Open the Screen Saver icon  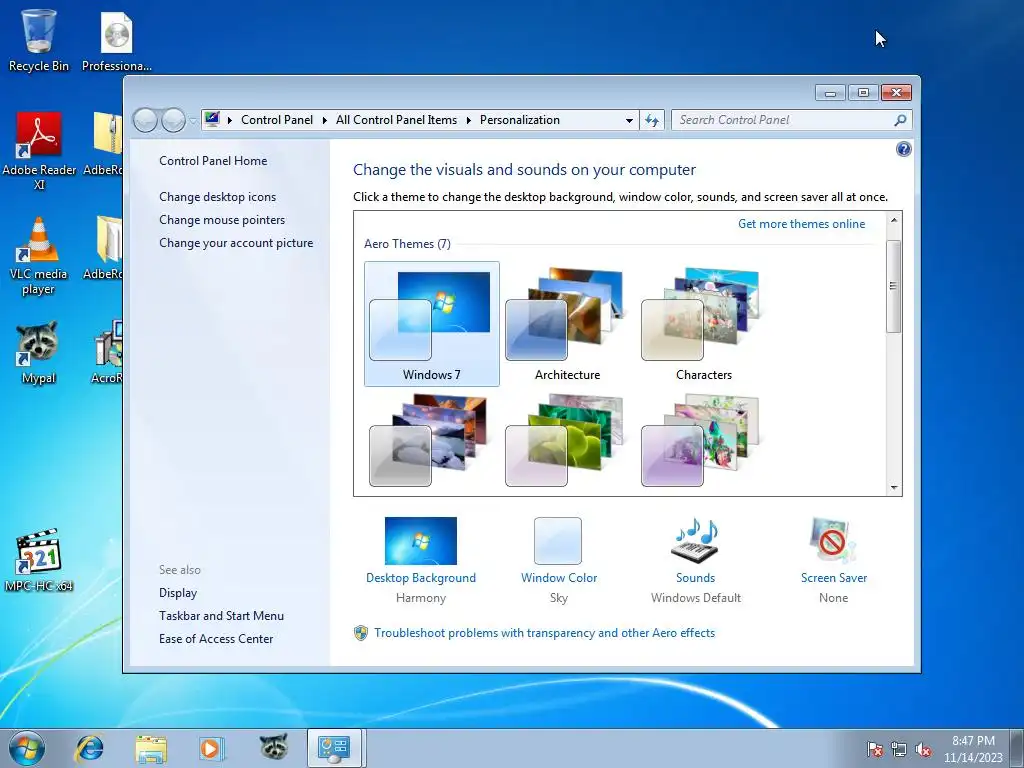tap(832, 541)
